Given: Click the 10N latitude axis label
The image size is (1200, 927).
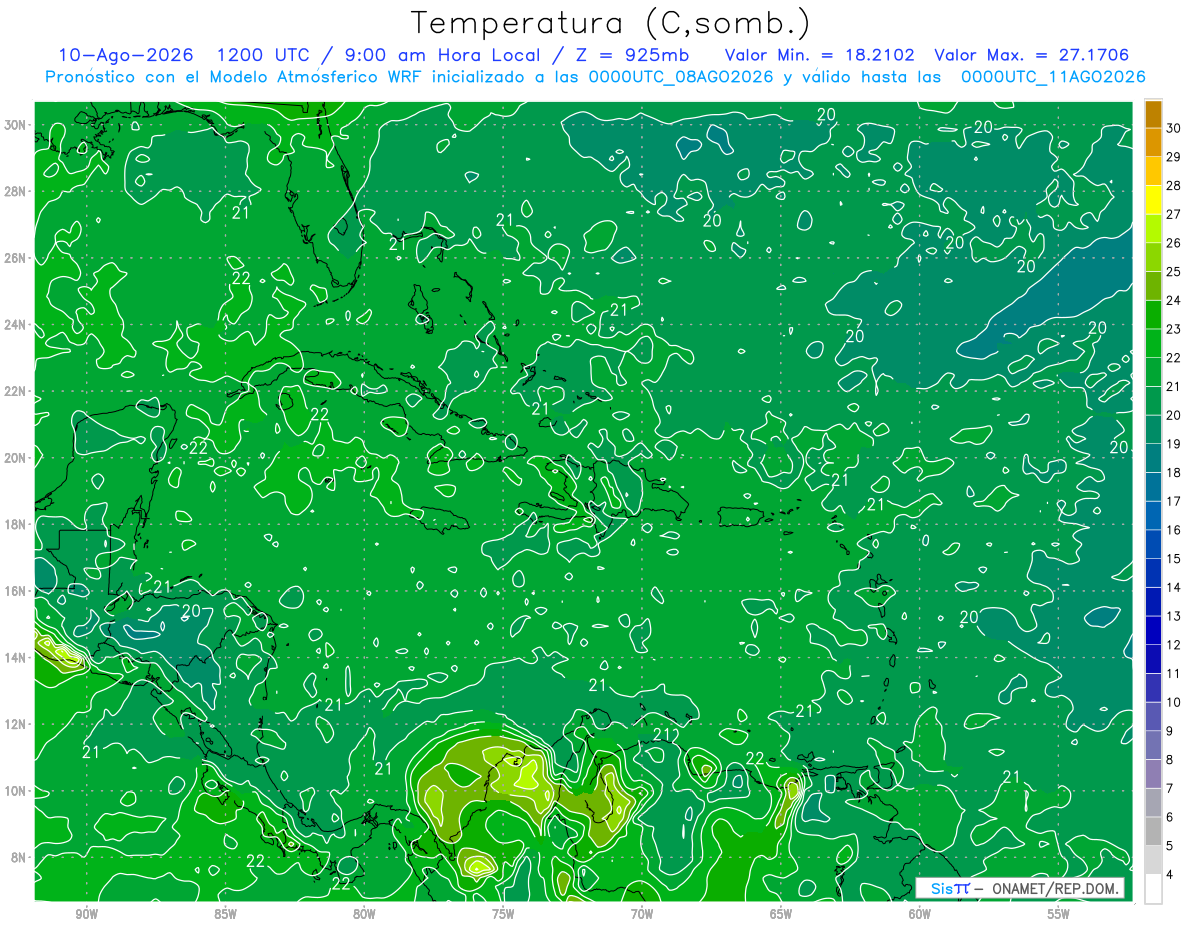Looking at the screenshot, I should click(x=16, y=791).
